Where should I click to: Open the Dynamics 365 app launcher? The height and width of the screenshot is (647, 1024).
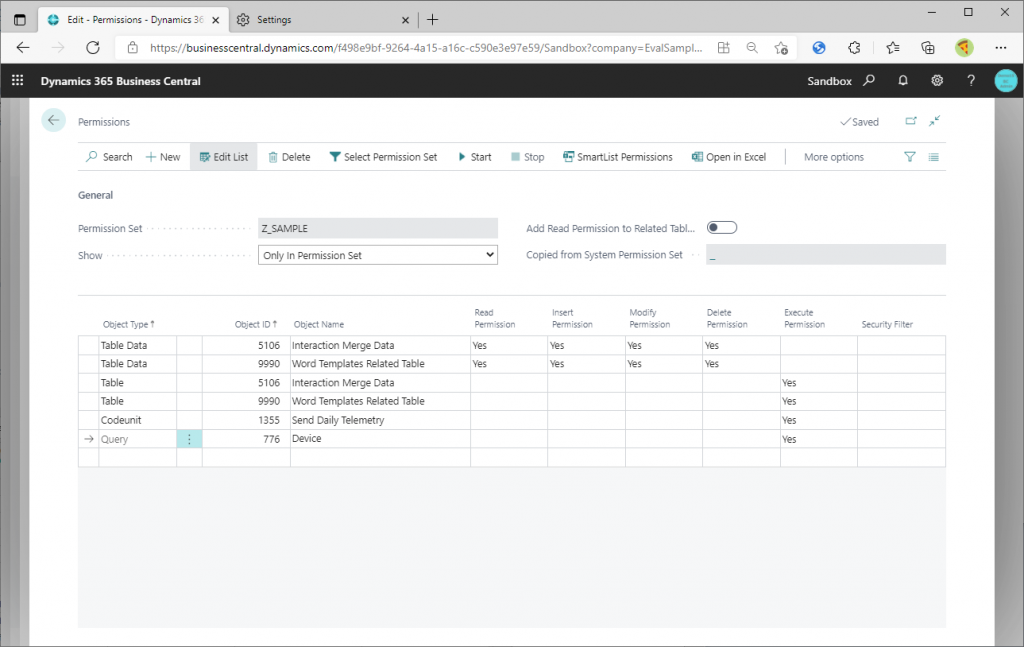coord(18,80)
